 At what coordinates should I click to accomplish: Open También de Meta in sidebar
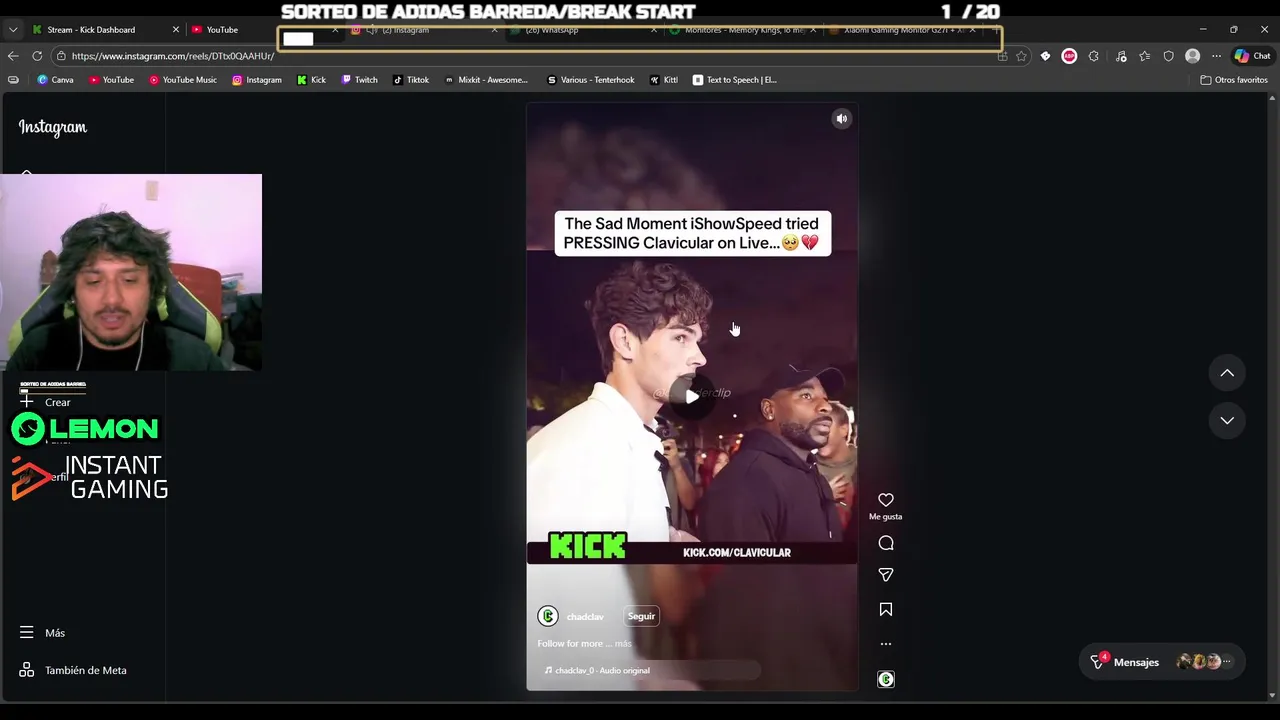point(73,671)
